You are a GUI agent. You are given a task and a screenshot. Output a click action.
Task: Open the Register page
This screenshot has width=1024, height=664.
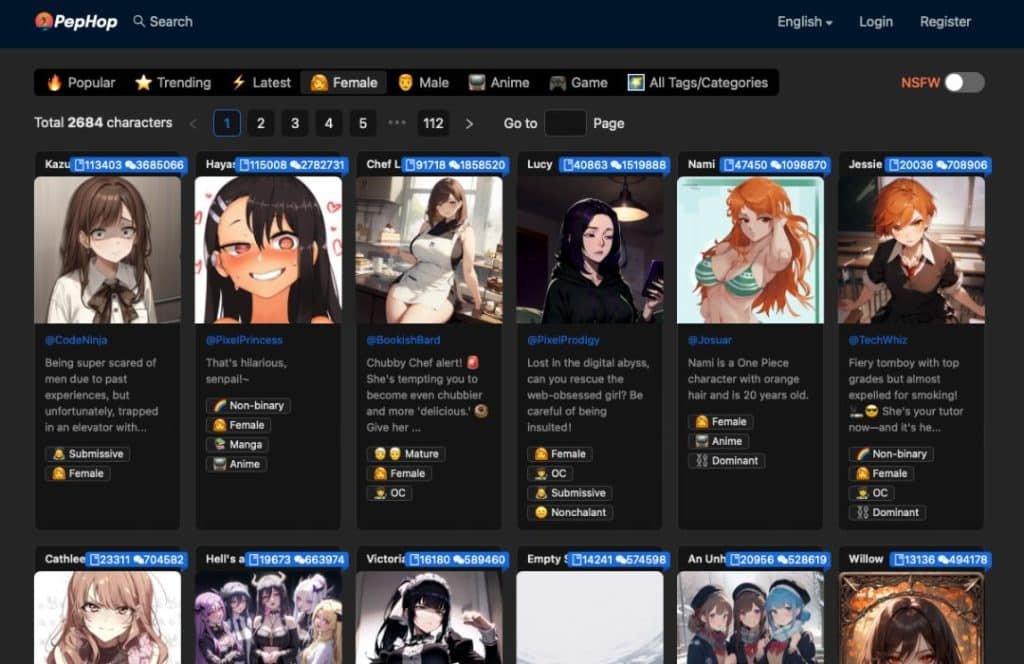(x=945, y=22)
